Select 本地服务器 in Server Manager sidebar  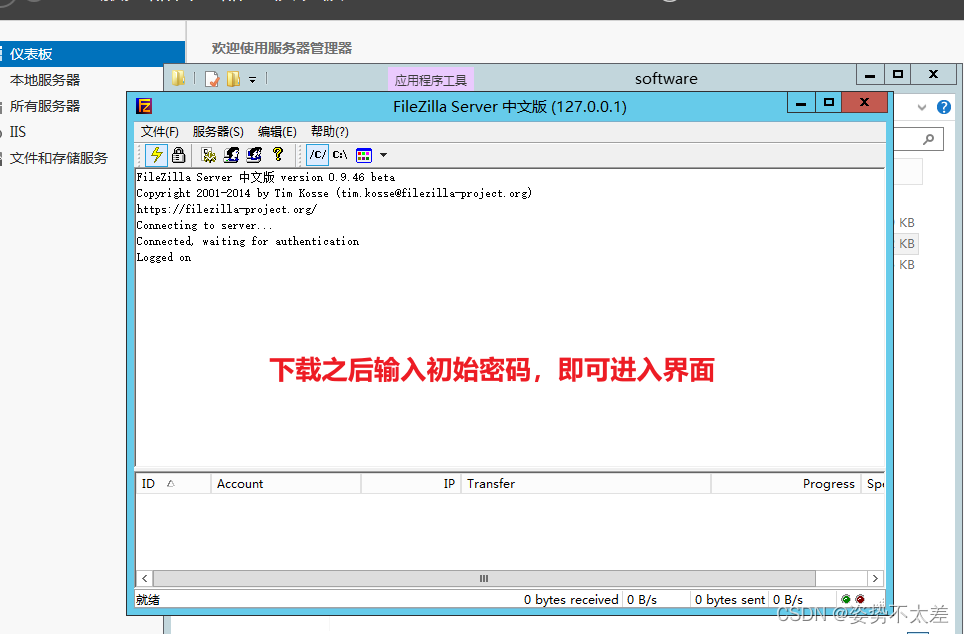click(x=45, y=80)
